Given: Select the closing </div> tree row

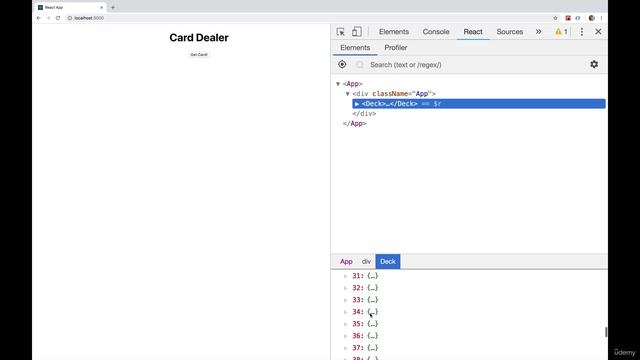Looking at the screenshot, I should pos(364,114).
